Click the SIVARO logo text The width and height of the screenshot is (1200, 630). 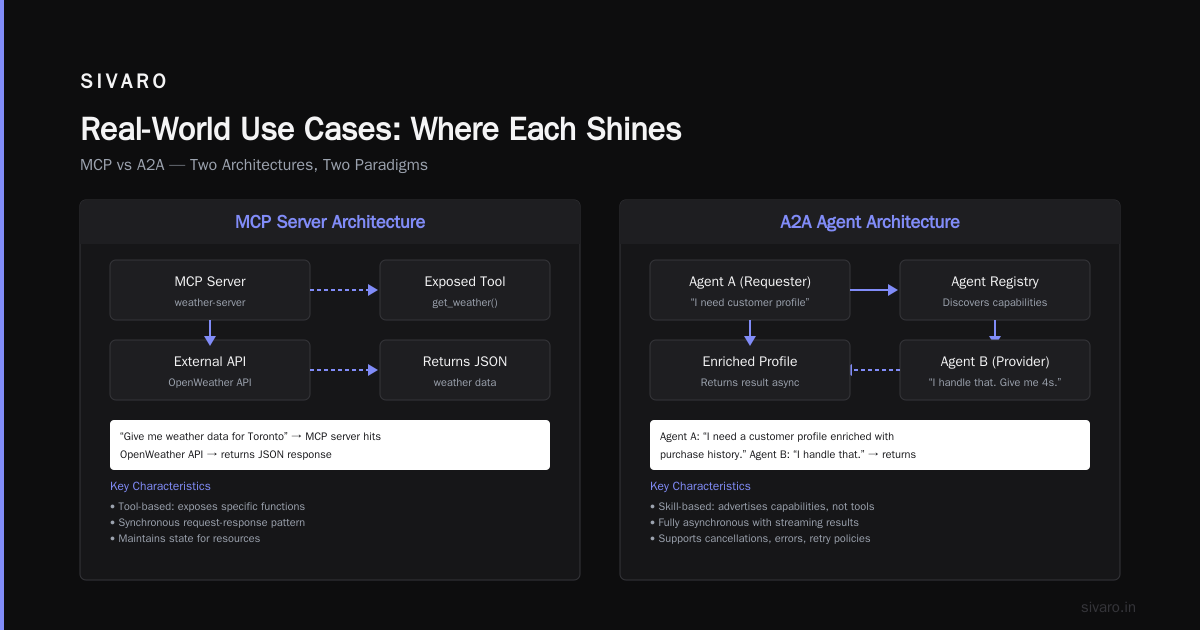[124, 82]
